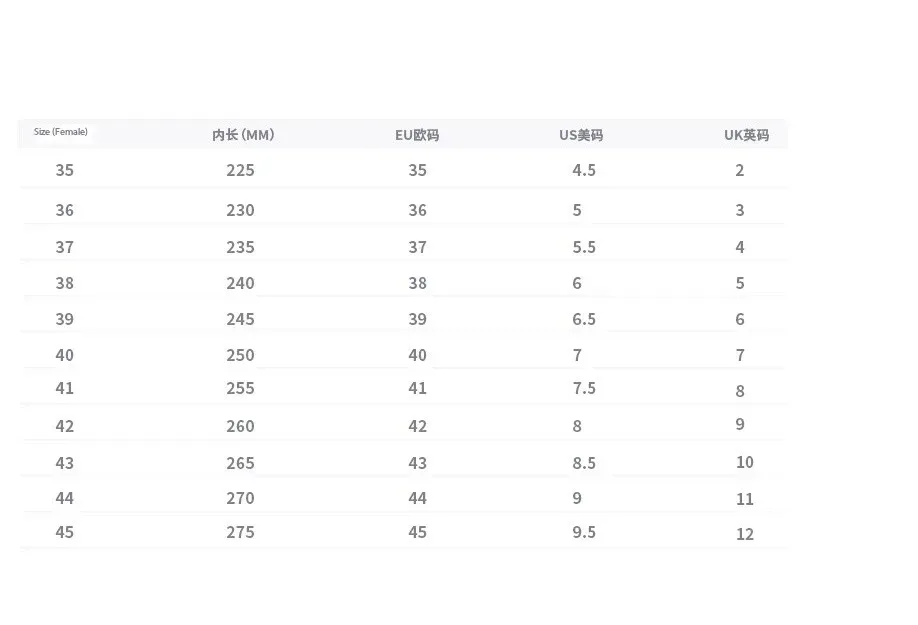Select UK size 12 cell
The width and height of the screenshot is (918, 625).
(745, 534)
